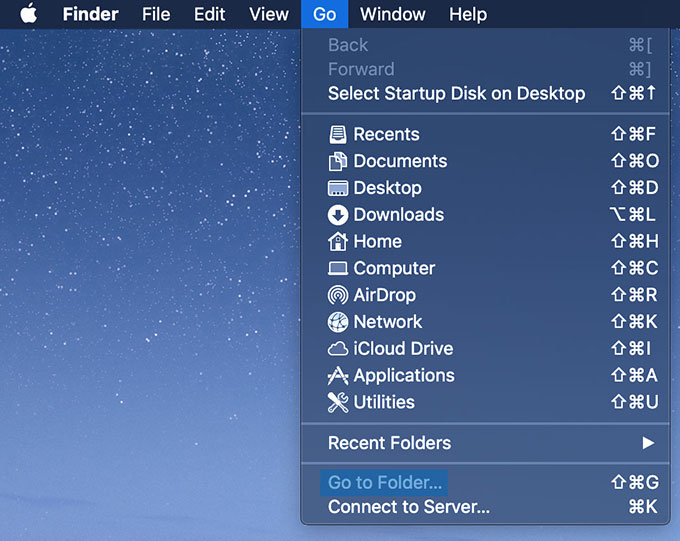Select the Computer menu entry text
This screenshot has height=541, width=680.
pyautogui.click(x=394, y=269)
